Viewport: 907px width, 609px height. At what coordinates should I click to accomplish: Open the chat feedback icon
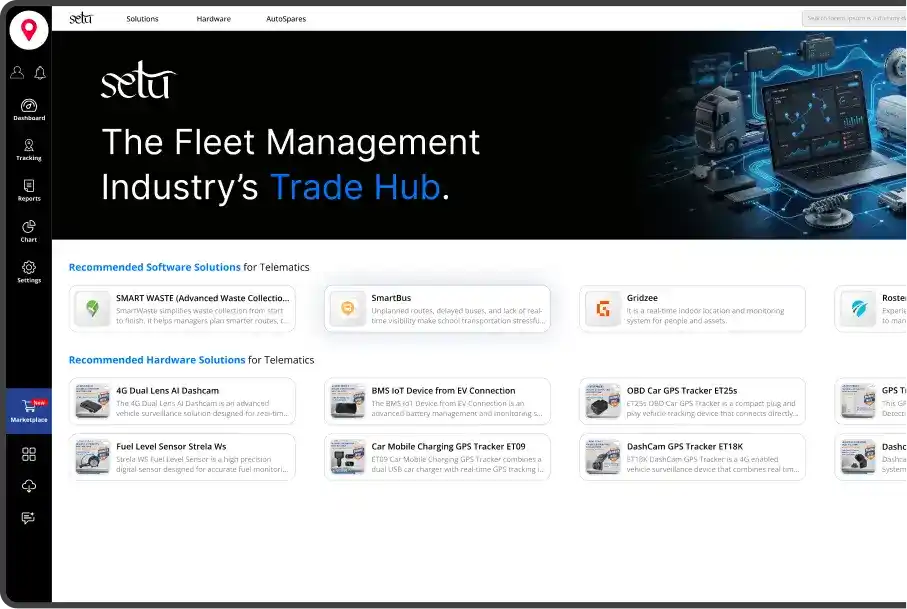(x=28, y=518)
